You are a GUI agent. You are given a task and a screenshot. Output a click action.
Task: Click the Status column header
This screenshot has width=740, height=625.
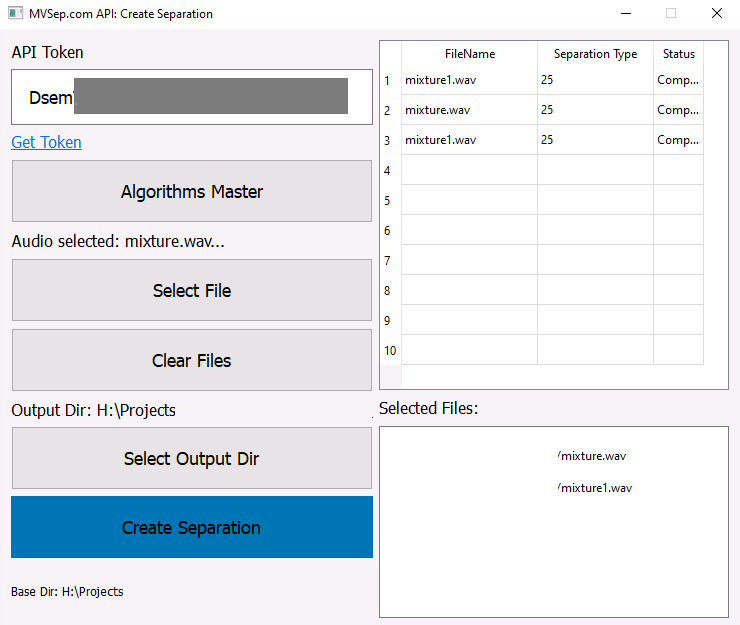tap(678, 54)
